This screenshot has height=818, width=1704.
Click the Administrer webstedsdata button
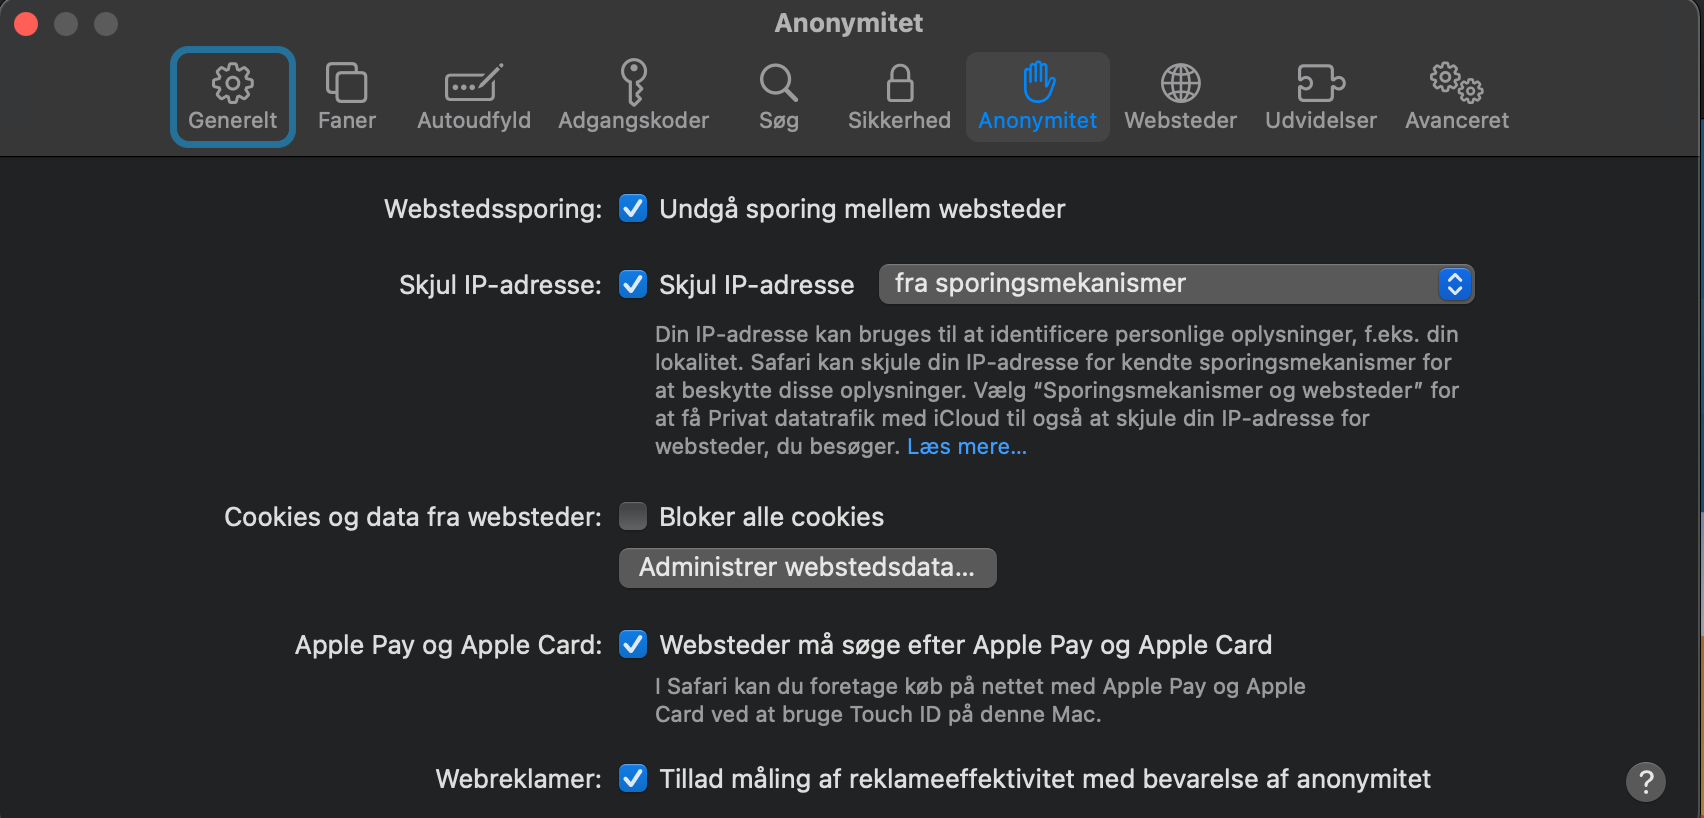tap(807, 568)
